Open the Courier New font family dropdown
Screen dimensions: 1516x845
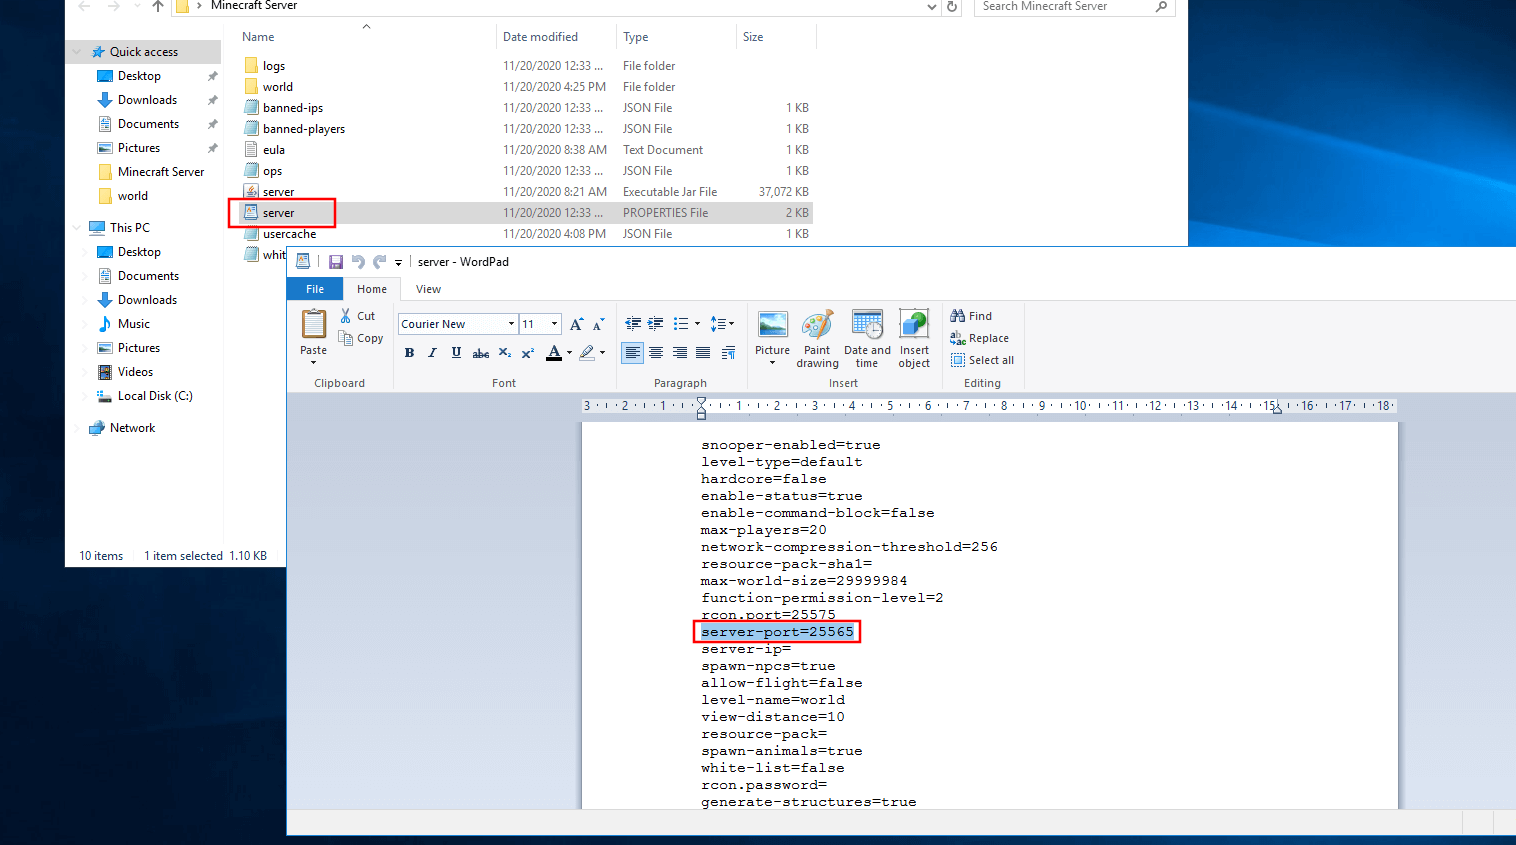click(x=511, y=324)
